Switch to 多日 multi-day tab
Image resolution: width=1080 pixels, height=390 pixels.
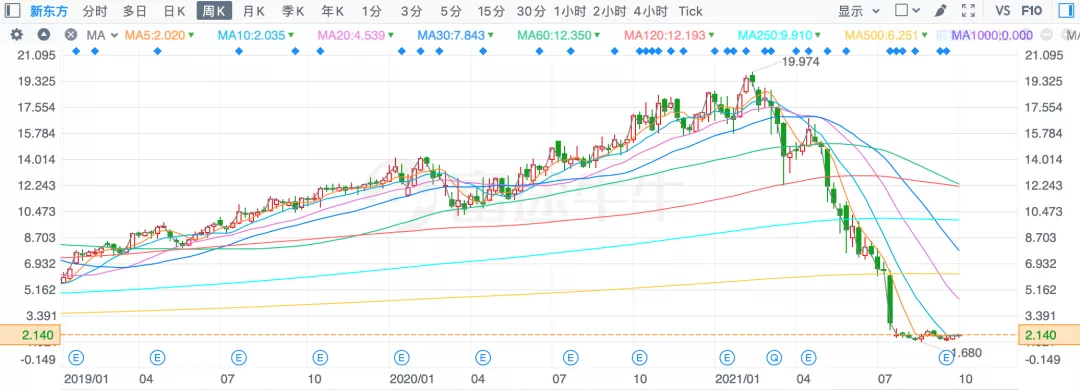(134, 11)
